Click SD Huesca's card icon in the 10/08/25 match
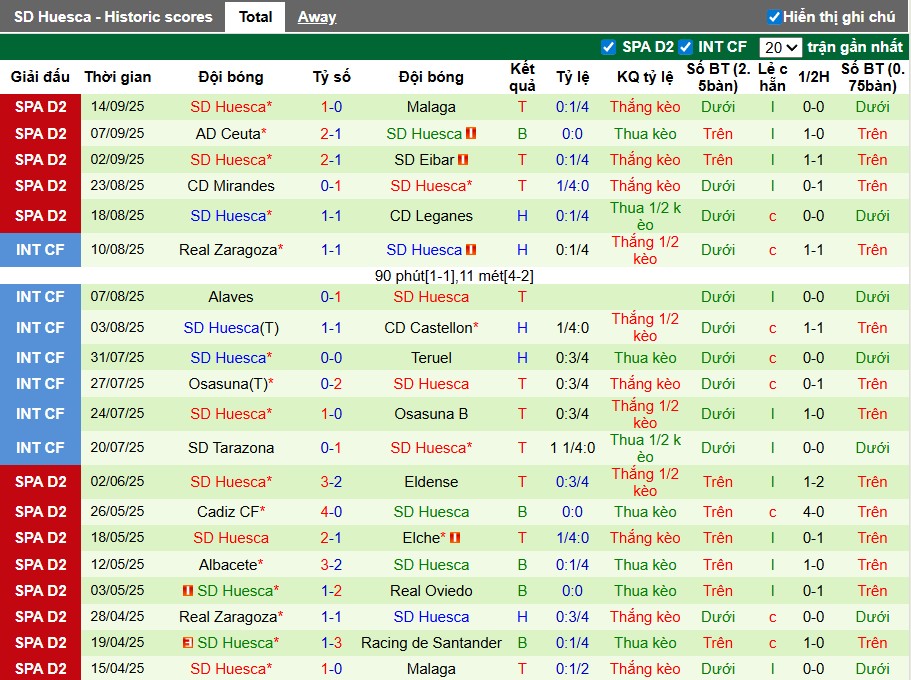Viewport: 911px width, 680px height. click(x=471, y=250)
